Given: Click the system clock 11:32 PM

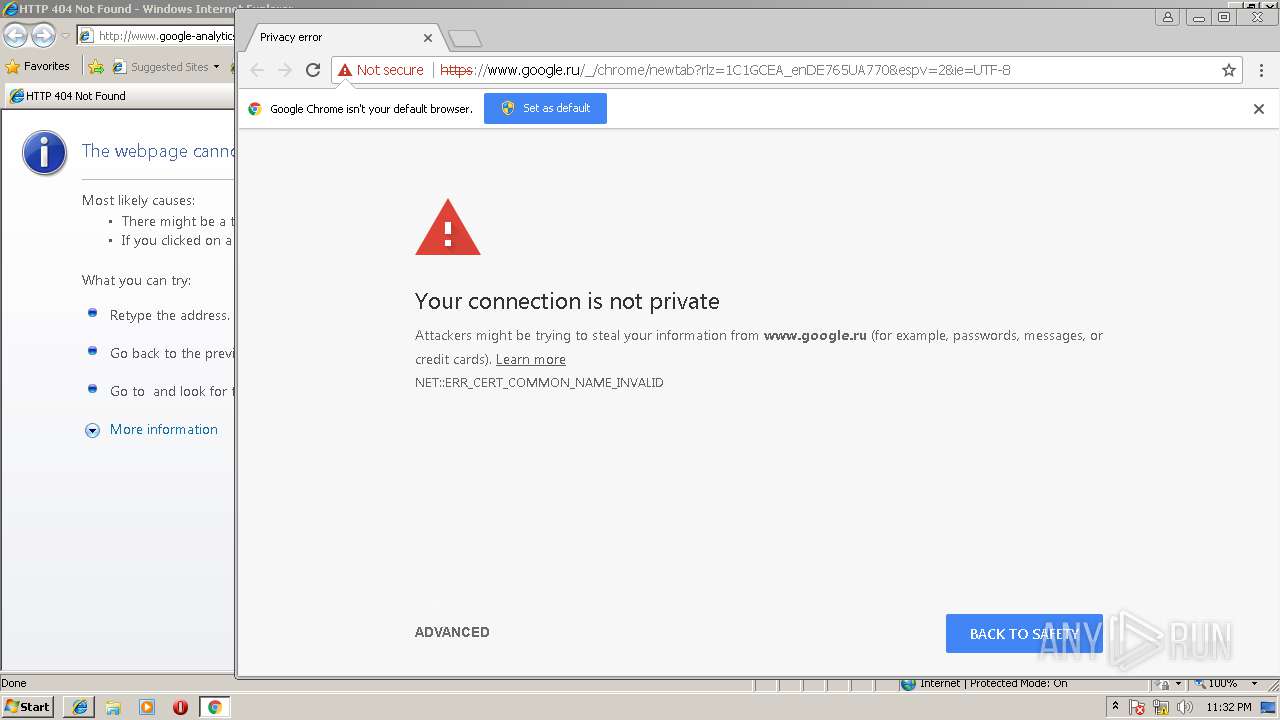Looking at the screenshot, I should pos(1229,707).
